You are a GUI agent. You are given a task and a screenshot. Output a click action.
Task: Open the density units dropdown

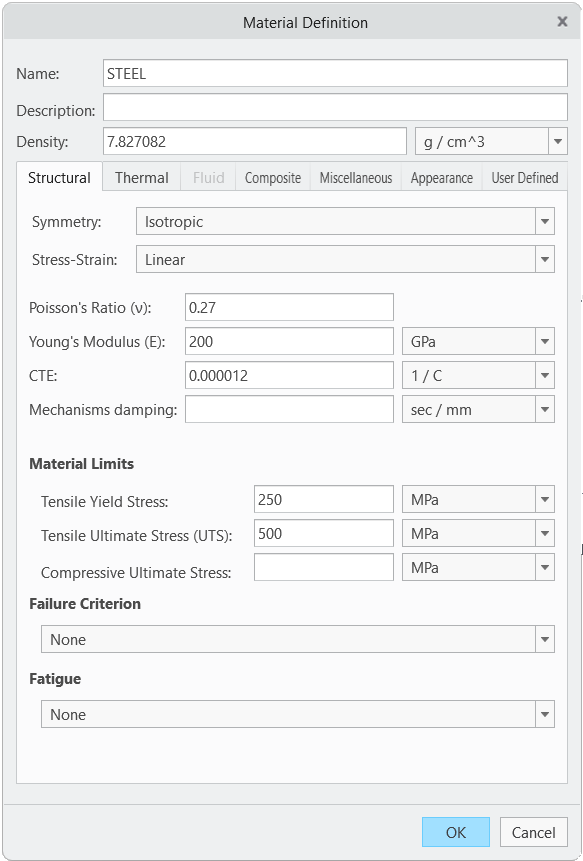tap(557, 141)
